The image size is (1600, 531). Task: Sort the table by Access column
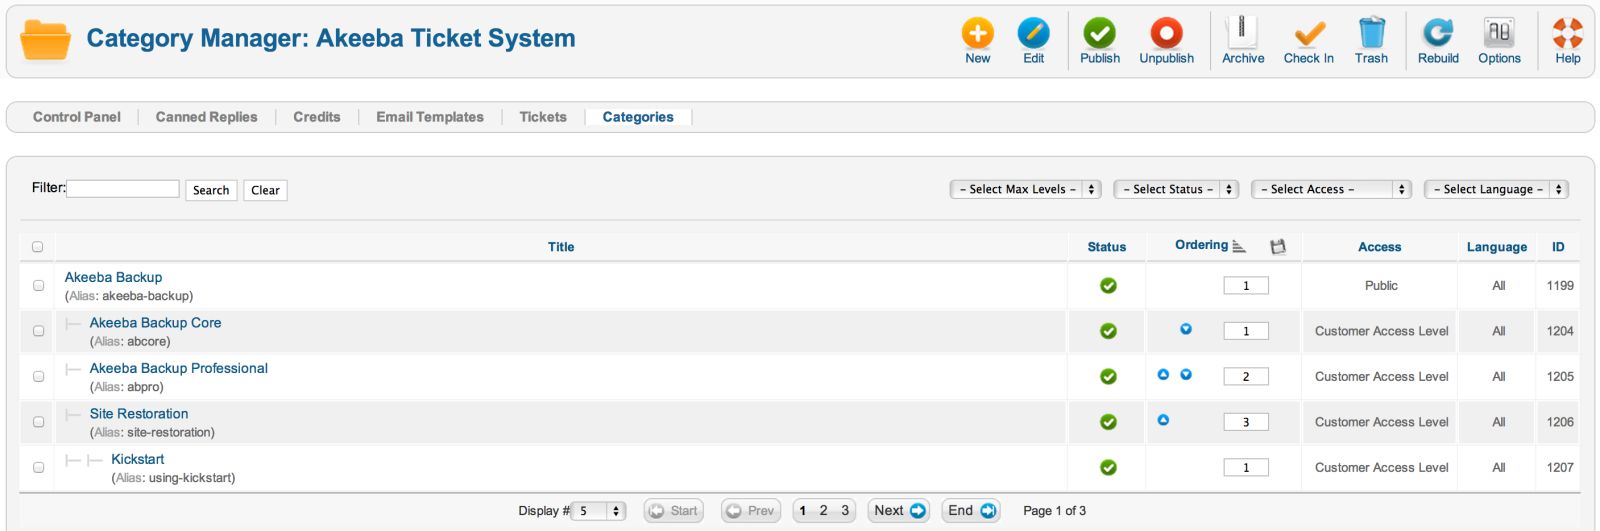(x=1380, y=247)
